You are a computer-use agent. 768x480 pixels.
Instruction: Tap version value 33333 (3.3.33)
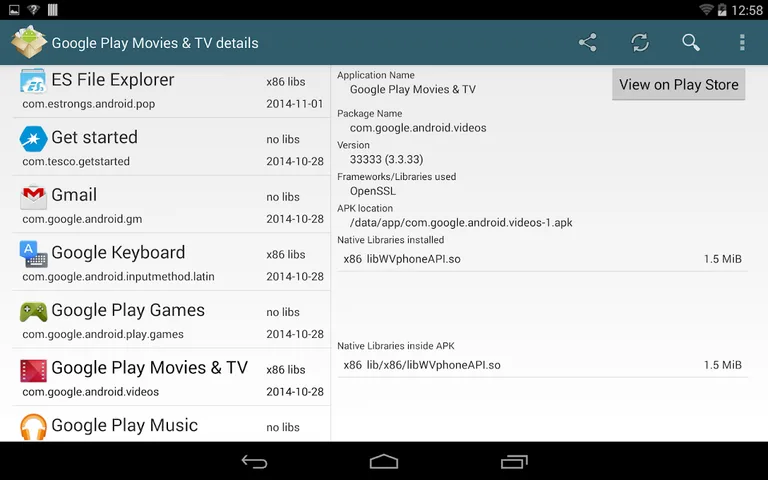pos(386,159)
